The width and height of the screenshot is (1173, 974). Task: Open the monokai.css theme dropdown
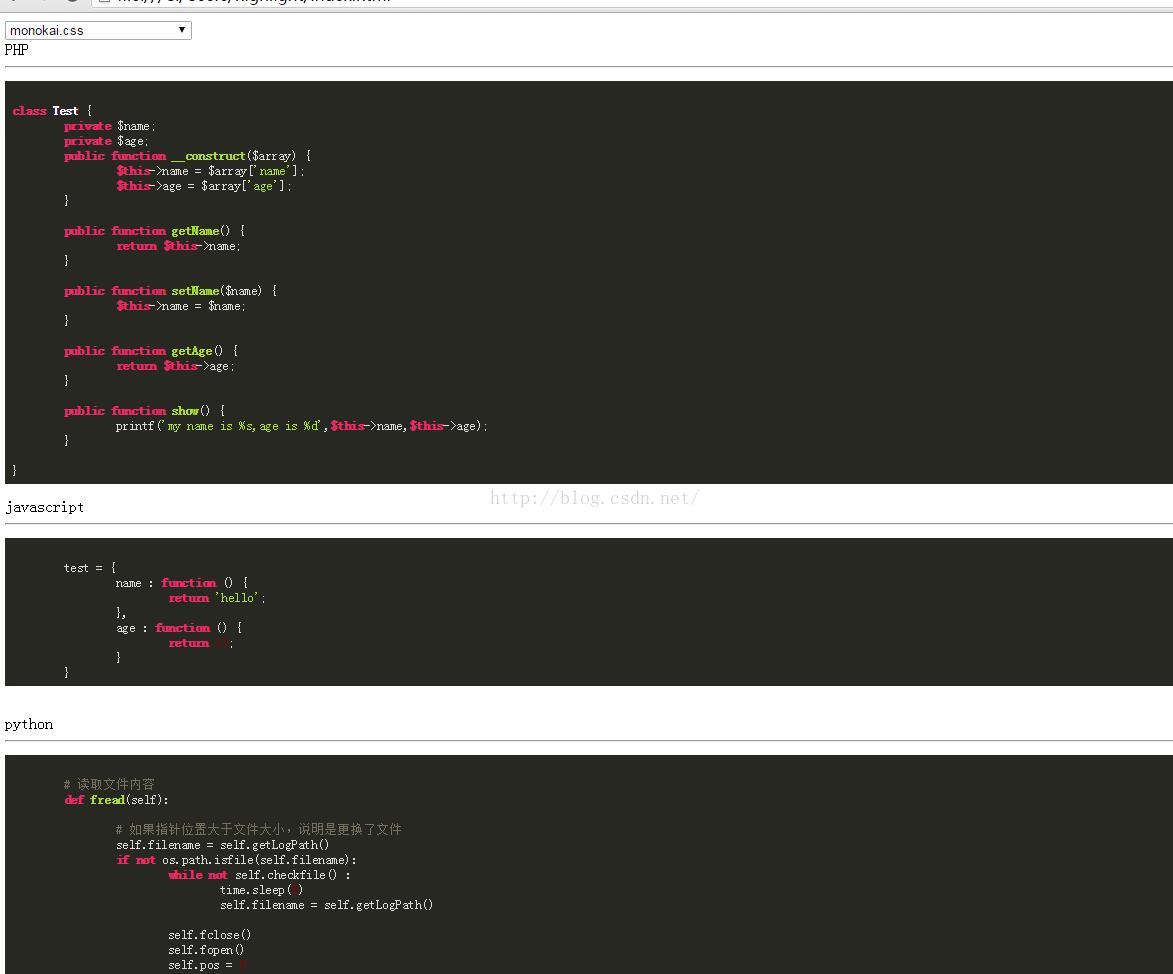98,30
